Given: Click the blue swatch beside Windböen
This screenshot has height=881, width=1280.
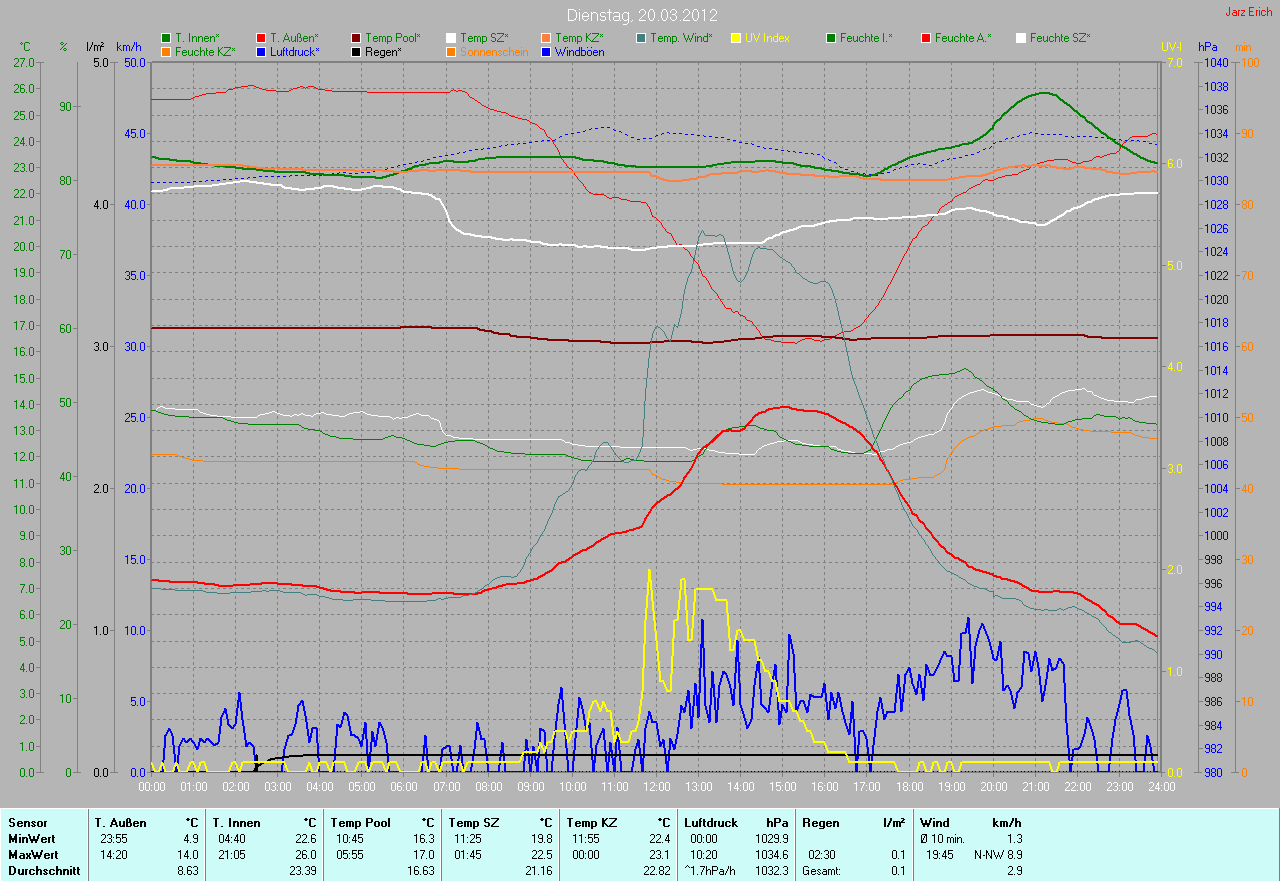Looking at the screenshot, I should pyautogui.click(x=546, y=52).
